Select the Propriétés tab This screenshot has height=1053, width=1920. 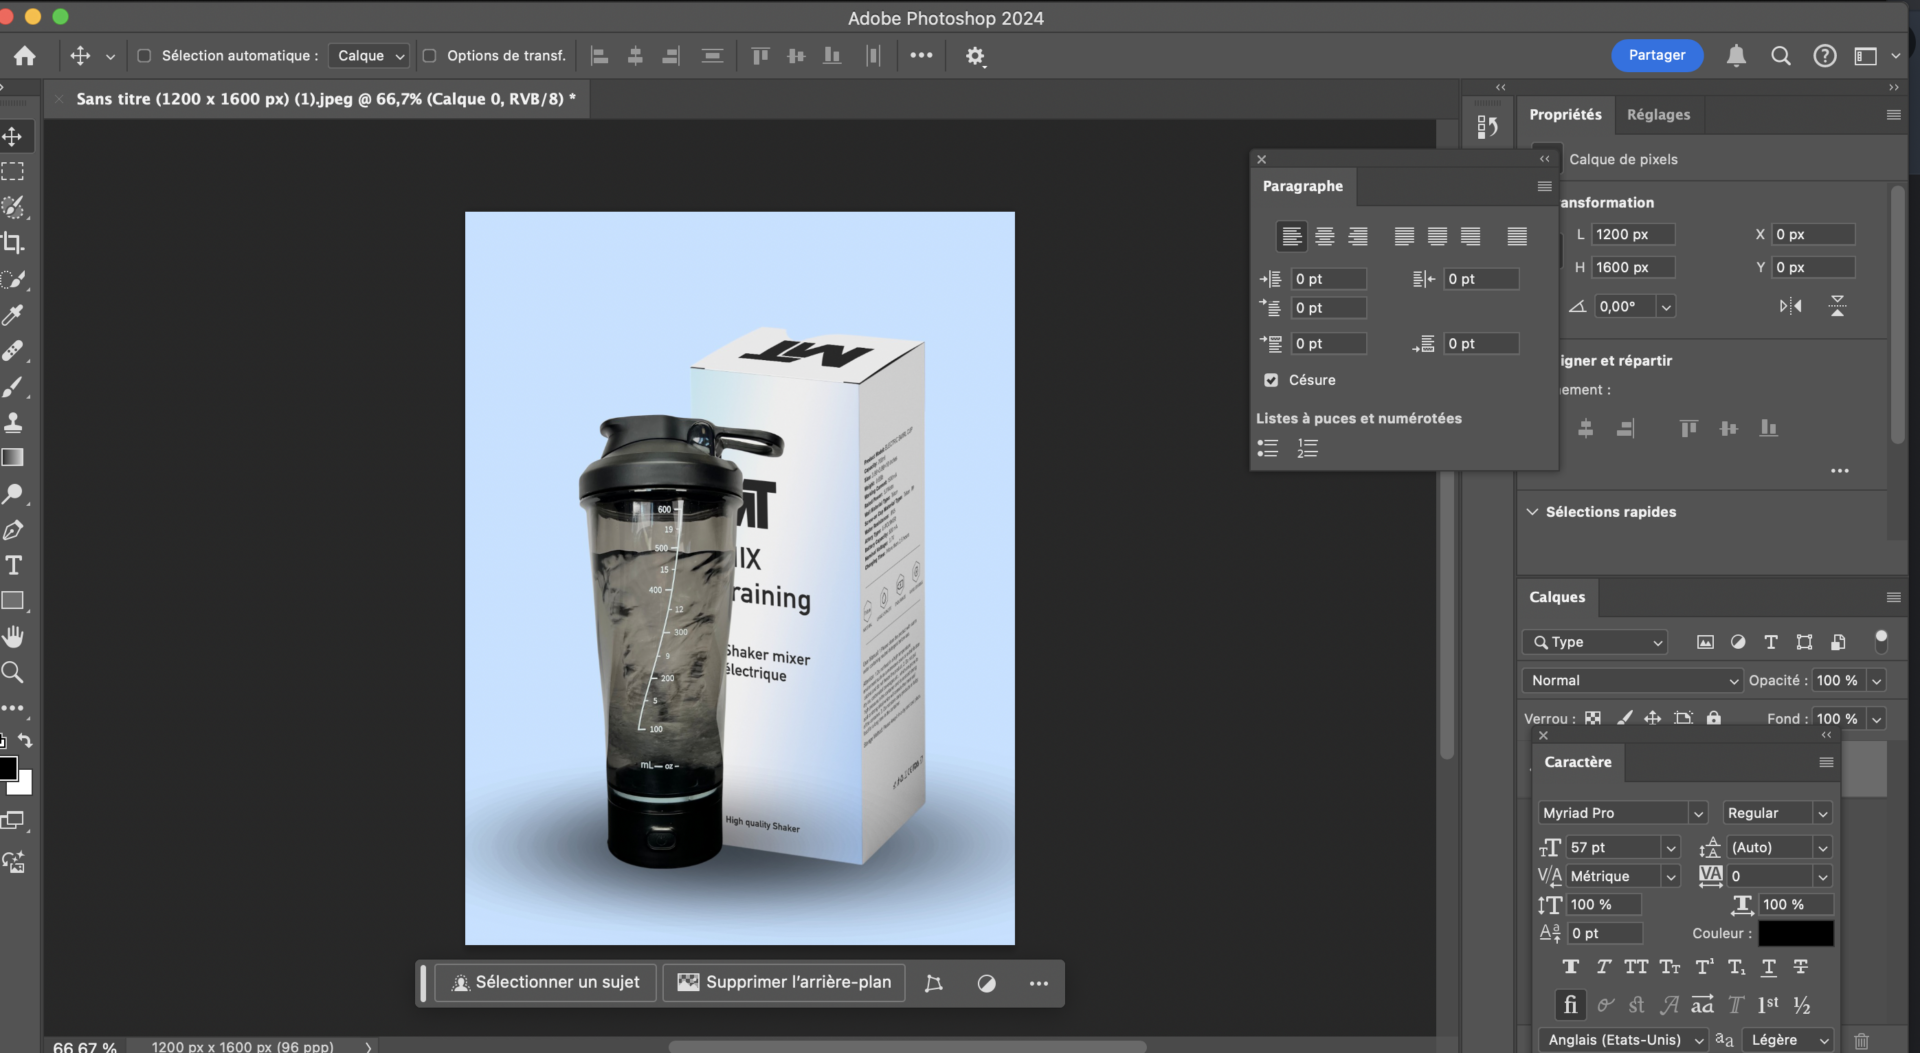1565,115
